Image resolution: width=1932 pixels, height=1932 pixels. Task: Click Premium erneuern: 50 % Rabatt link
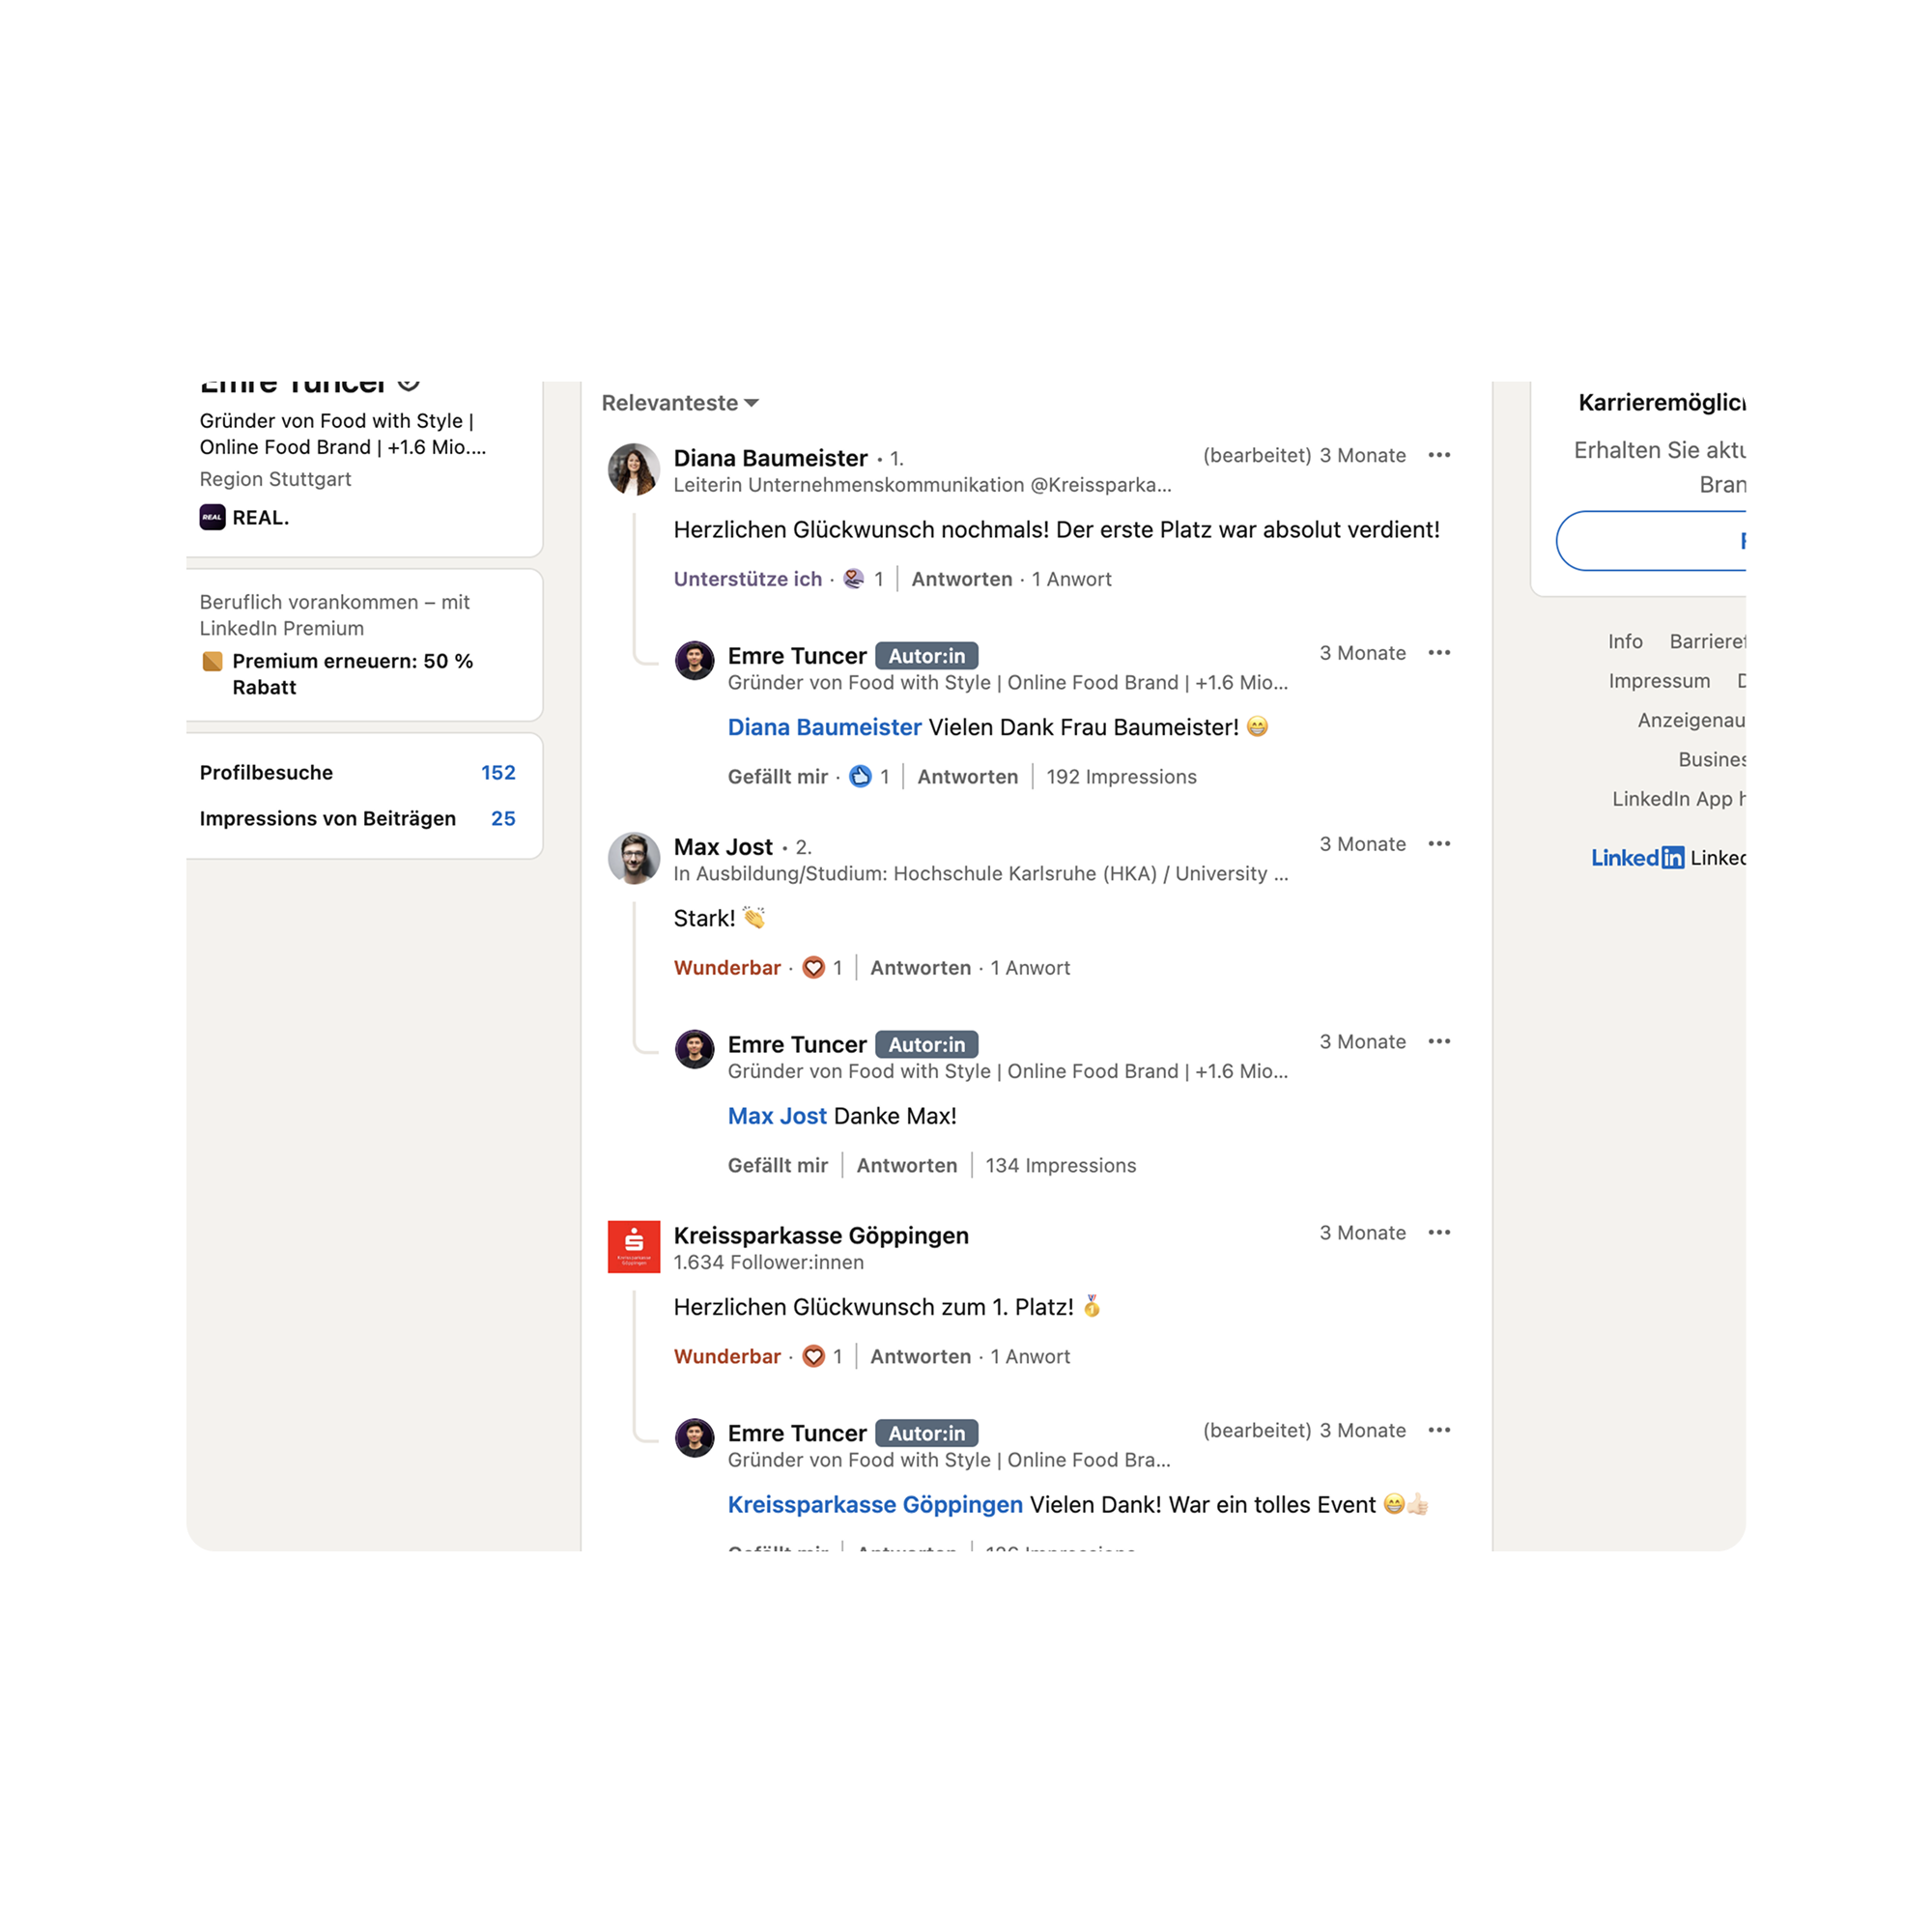click(x=353, y=674)
